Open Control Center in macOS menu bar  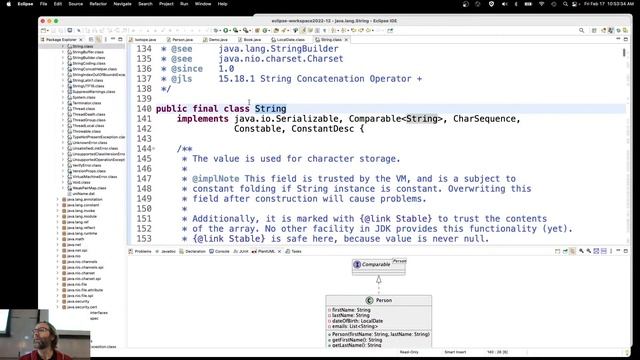click(575, 4)
